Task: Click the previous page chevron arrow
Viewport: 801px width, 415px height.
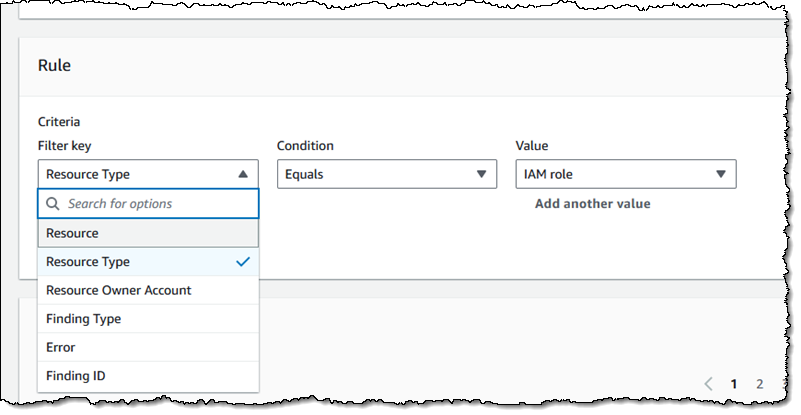Action: point(709,383)
